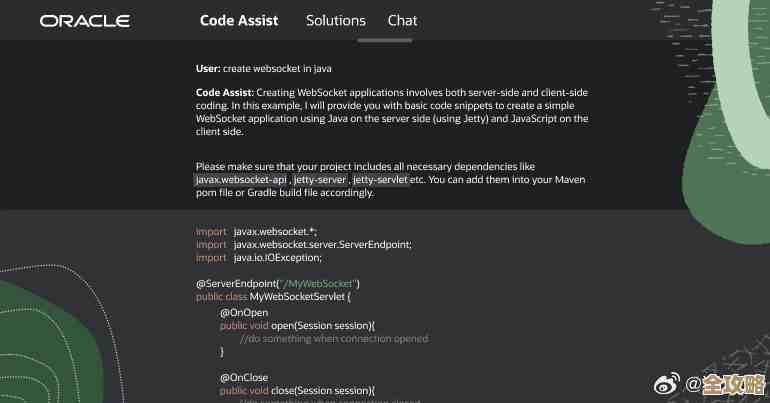Screen dimensions: 770x403
Task: Click the Oracle logo
Action: point(84,21)
